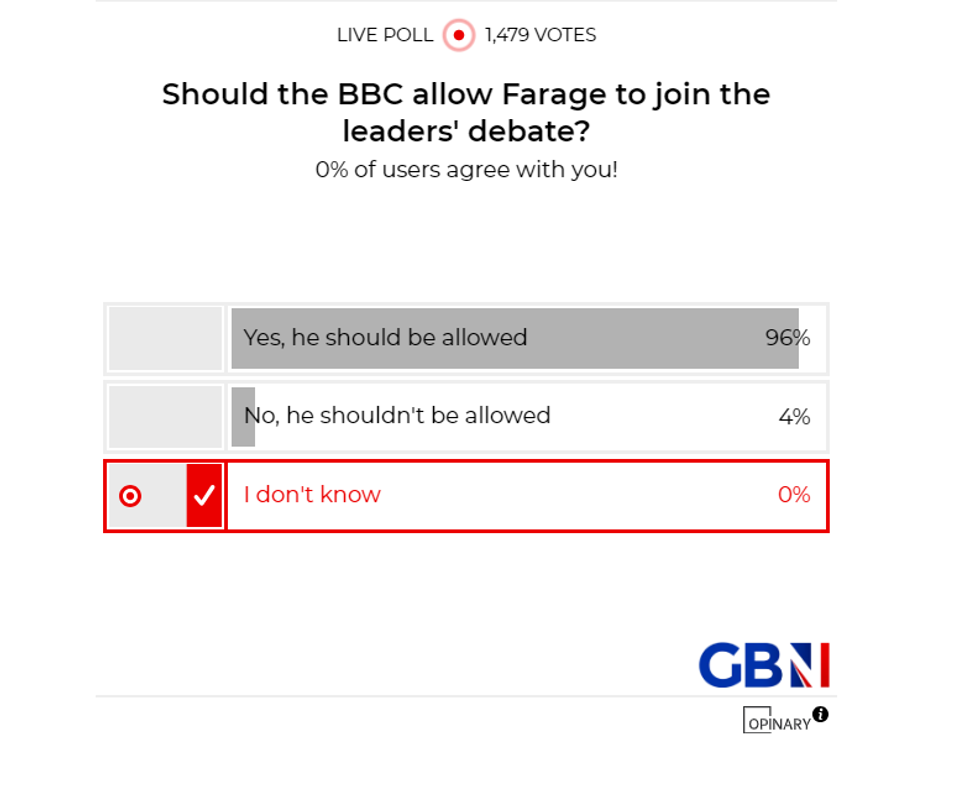
Task: Click the '1,479 VOTES' counter
Action: click(539, 34)
